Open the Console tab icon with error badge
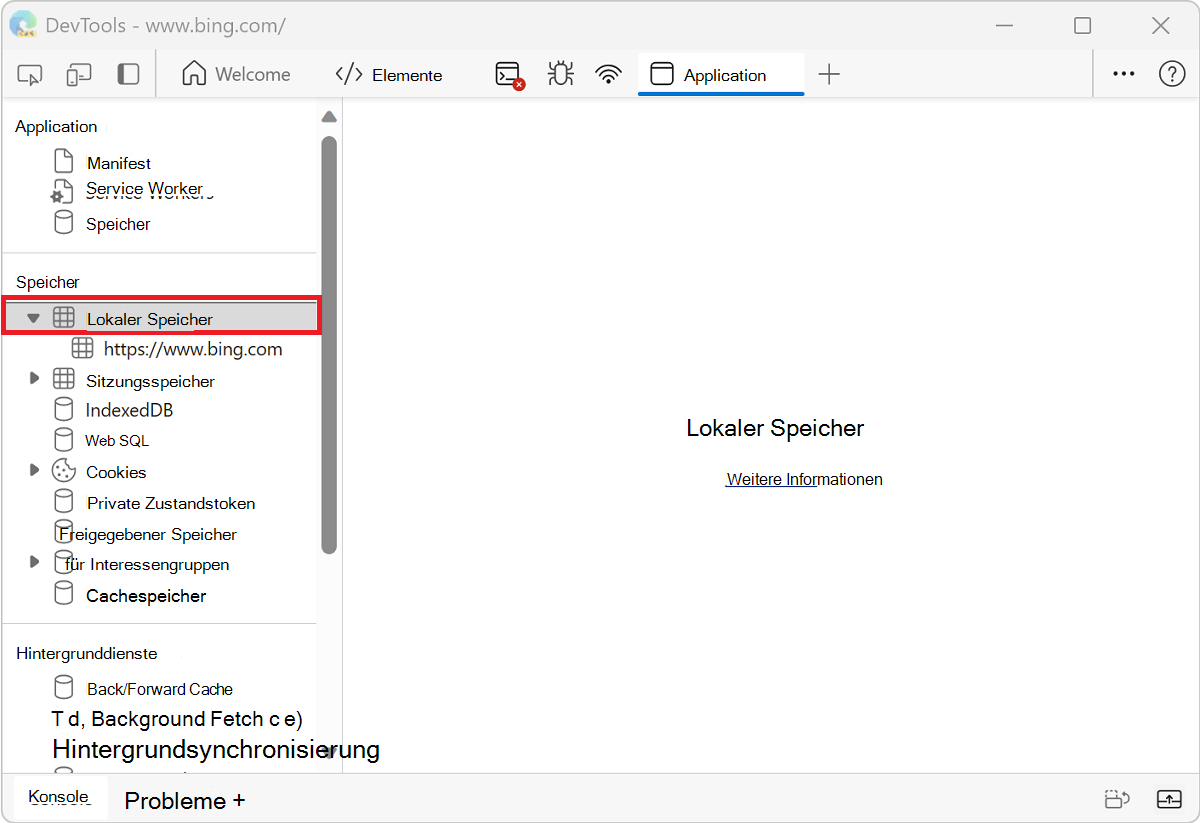Image resolution: width=1200 pixels, height=823 pixels. tap(510, 75)
